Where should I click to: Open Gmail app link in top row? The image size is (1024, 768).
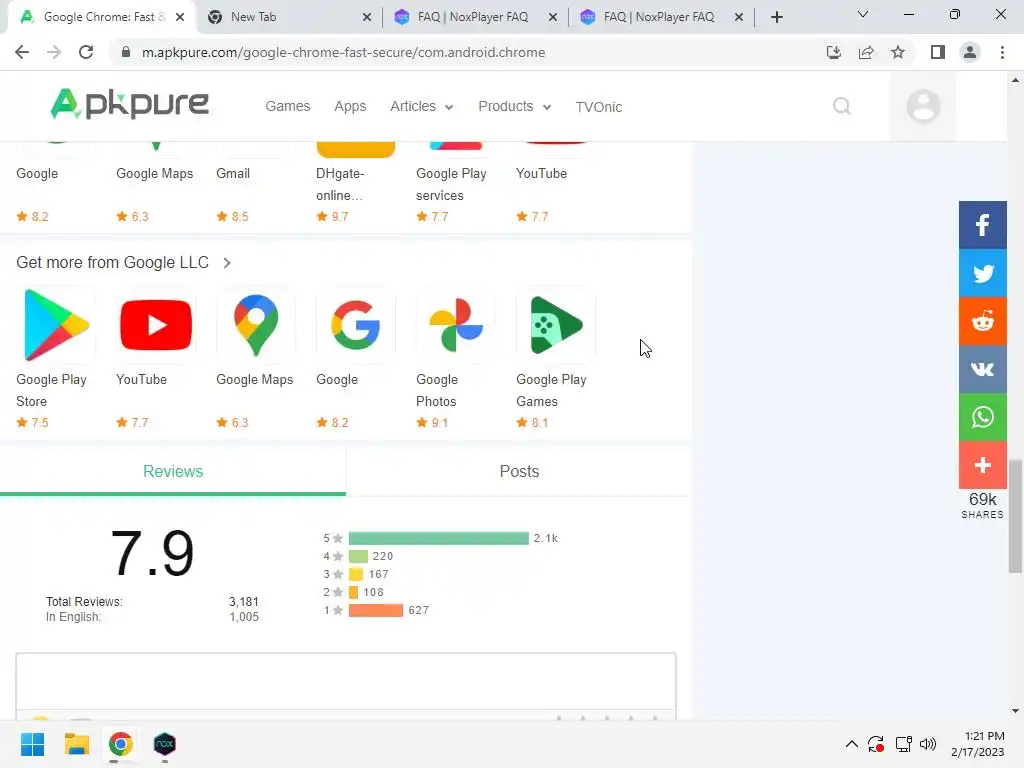(233, 174)
